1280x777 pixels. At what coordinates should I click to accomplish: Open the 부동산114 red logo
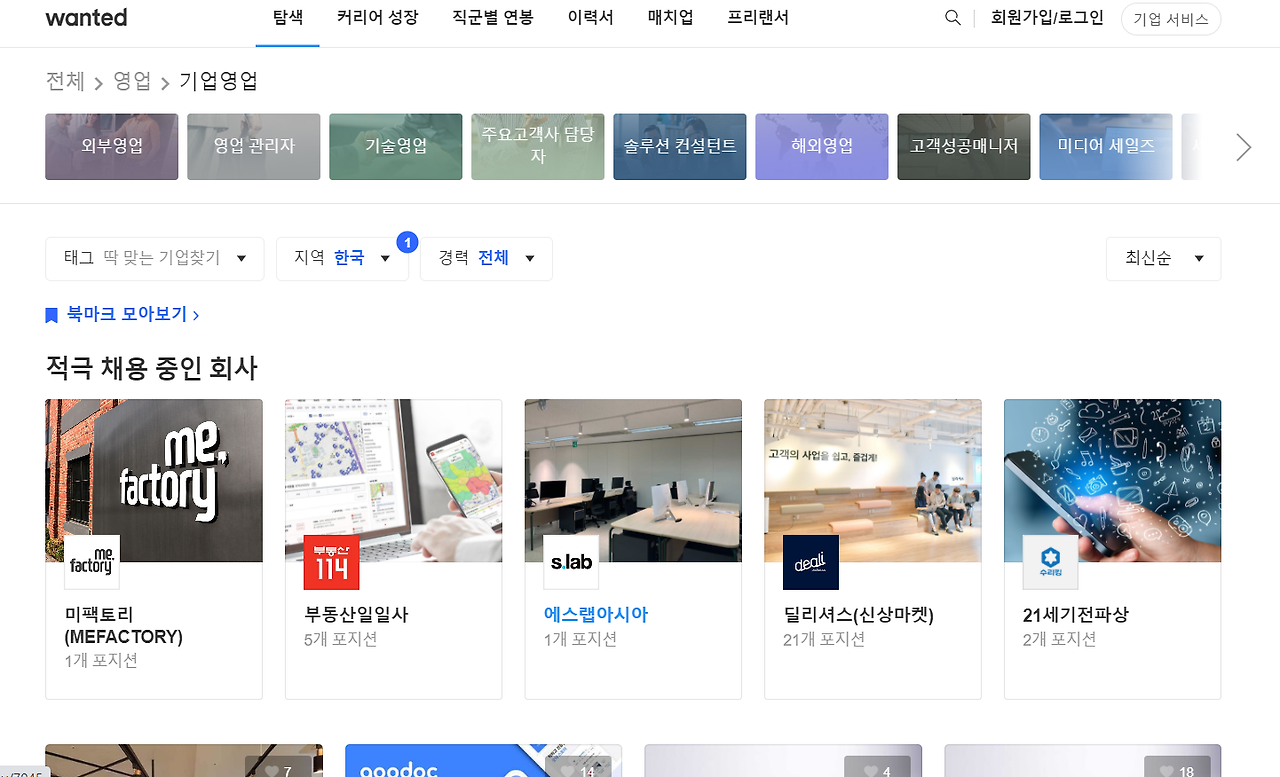click(x=331, y=562)
